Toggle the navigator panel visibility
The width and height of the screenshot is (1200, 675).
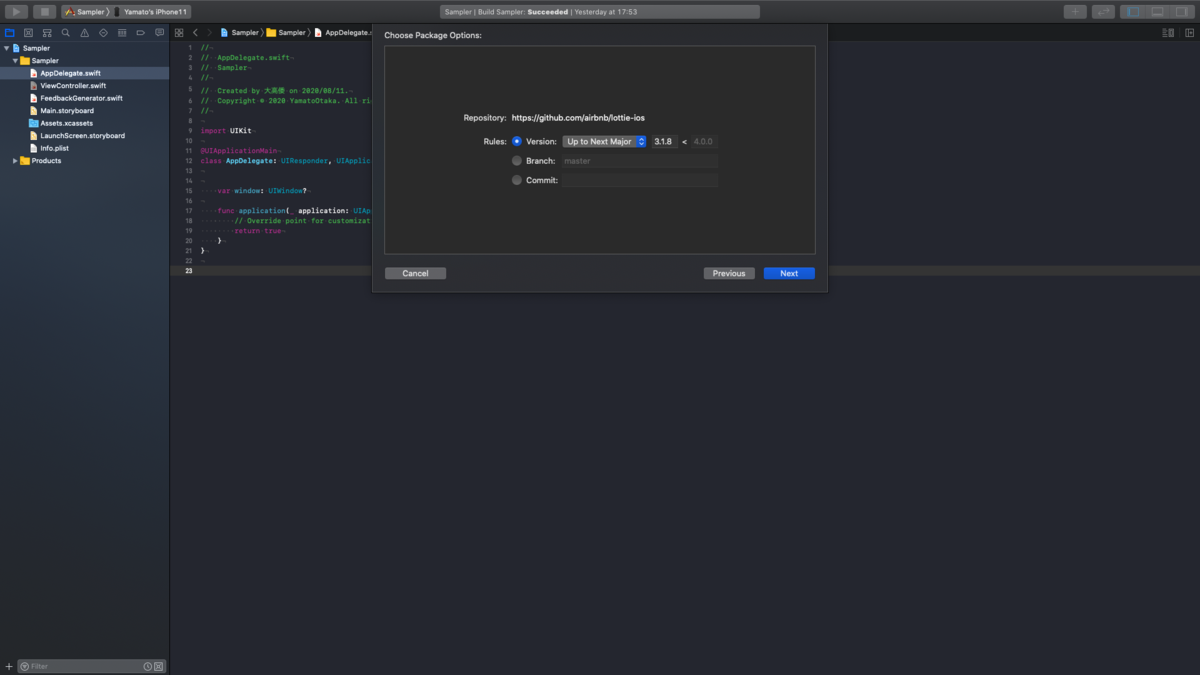point(1133,12)
